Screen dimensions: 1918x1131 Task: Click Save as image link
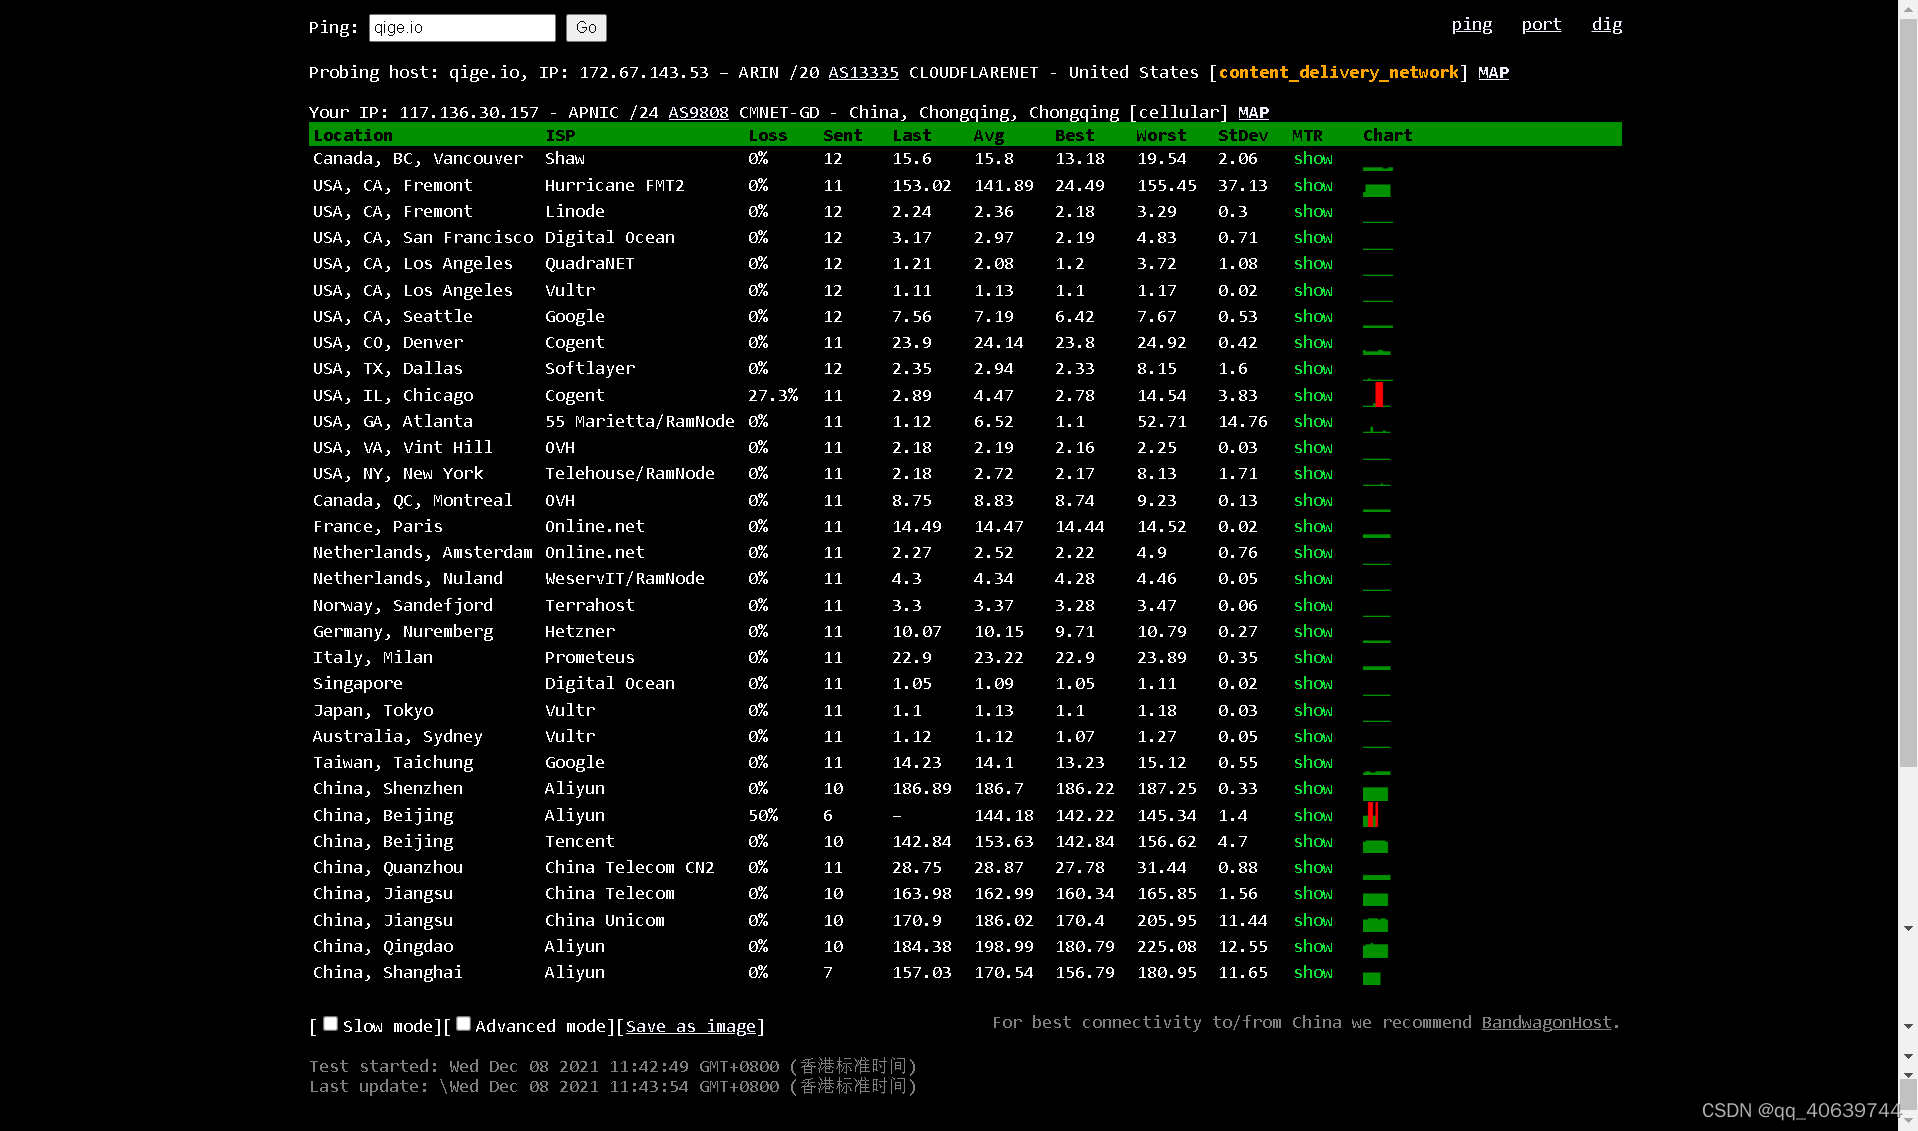pos(691,1026)
